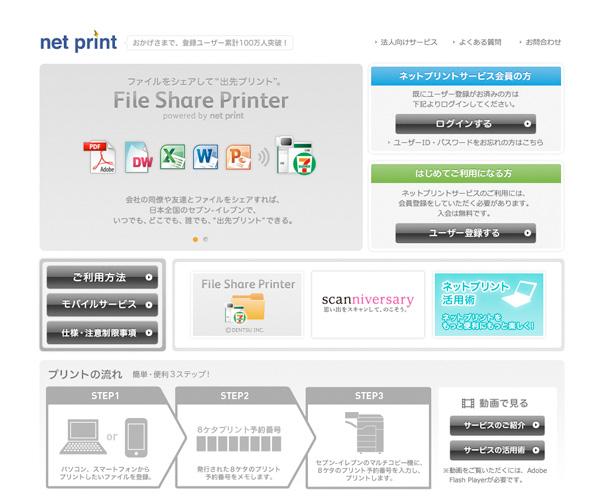Open the お問合わせ link
The image size is (600, 503).
coord(543,42)
